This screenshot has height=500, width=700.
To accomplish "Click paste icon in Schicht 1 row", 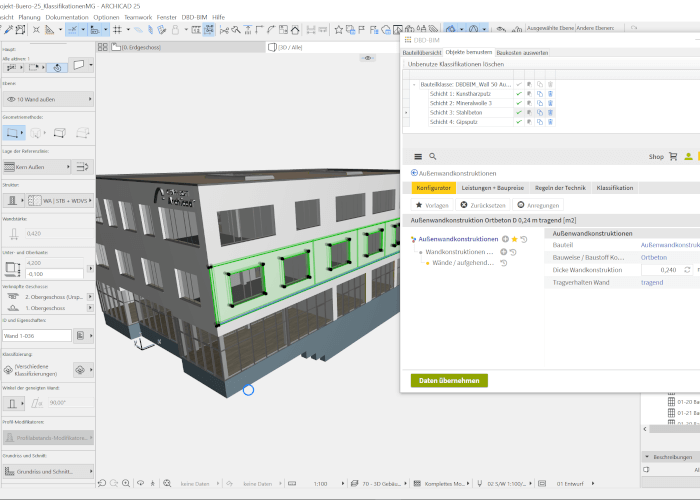I will tap(529, 94).
